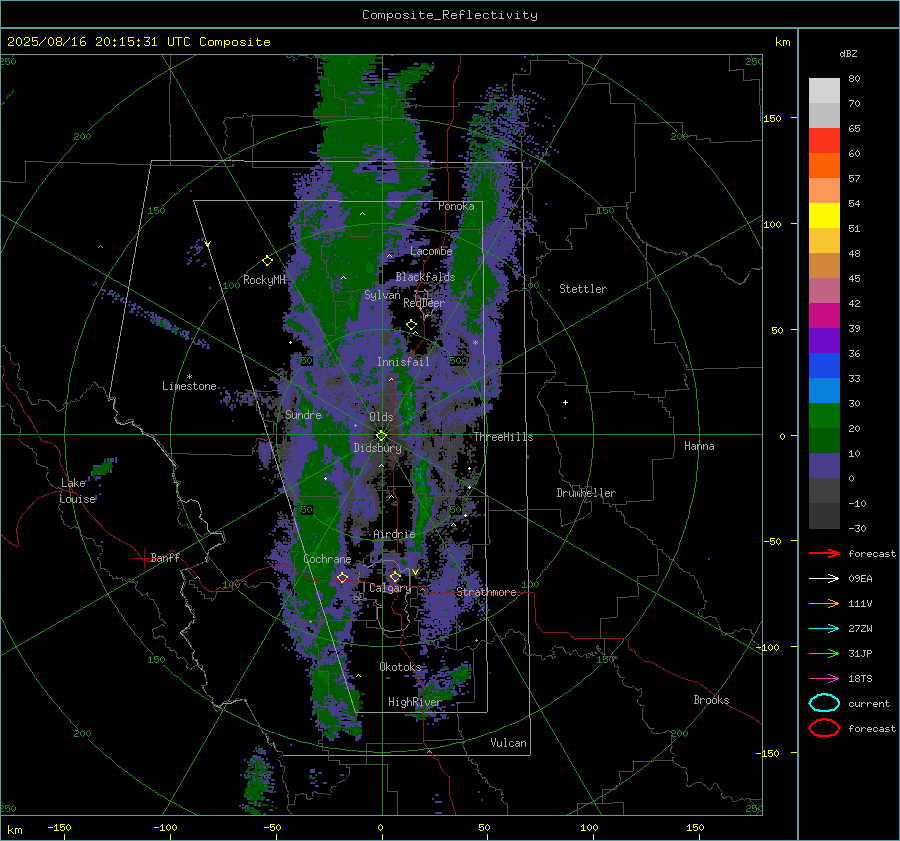Click the 2025/08/16 20:15:31 UTC timestamp
Image resolution: width=900 pixels, height=841 pixels.
point(138,42)
